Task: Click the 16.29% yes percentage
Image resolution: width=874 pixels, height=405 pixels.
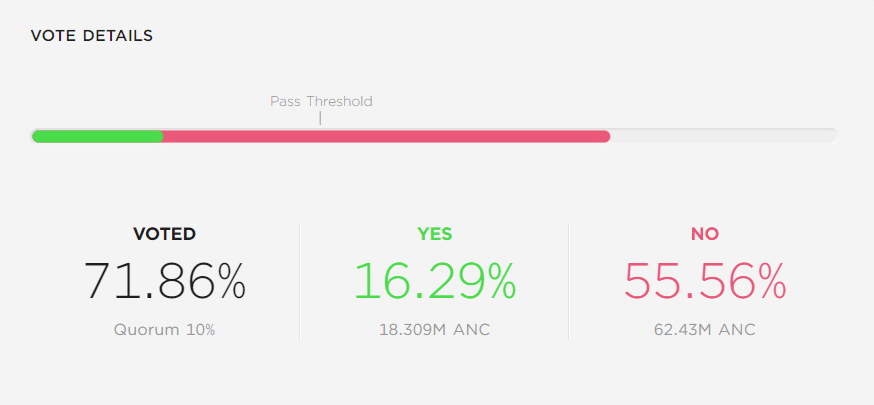Action: (x=434, y=281)
